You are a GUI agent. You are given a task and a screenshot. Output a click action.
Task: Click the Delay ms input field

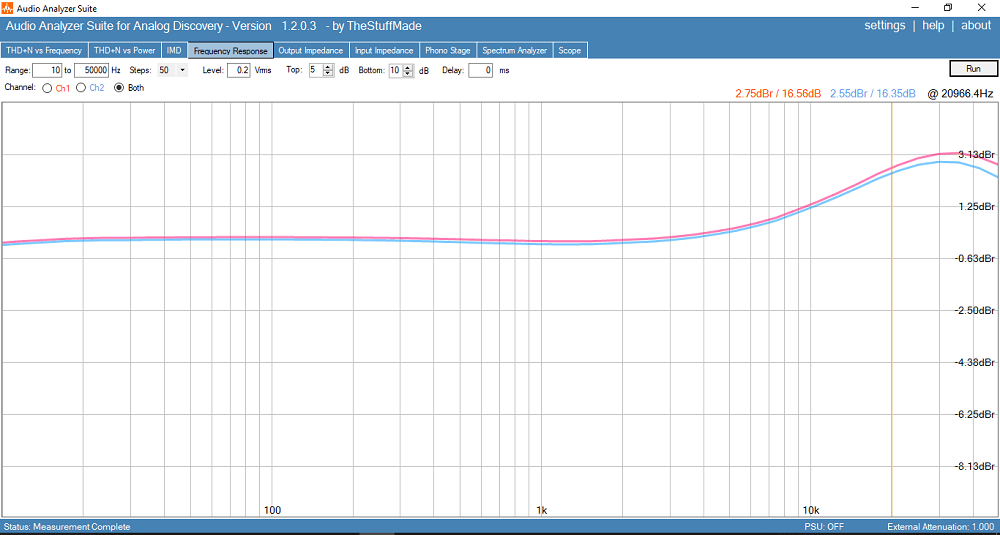tap(481, 70)
